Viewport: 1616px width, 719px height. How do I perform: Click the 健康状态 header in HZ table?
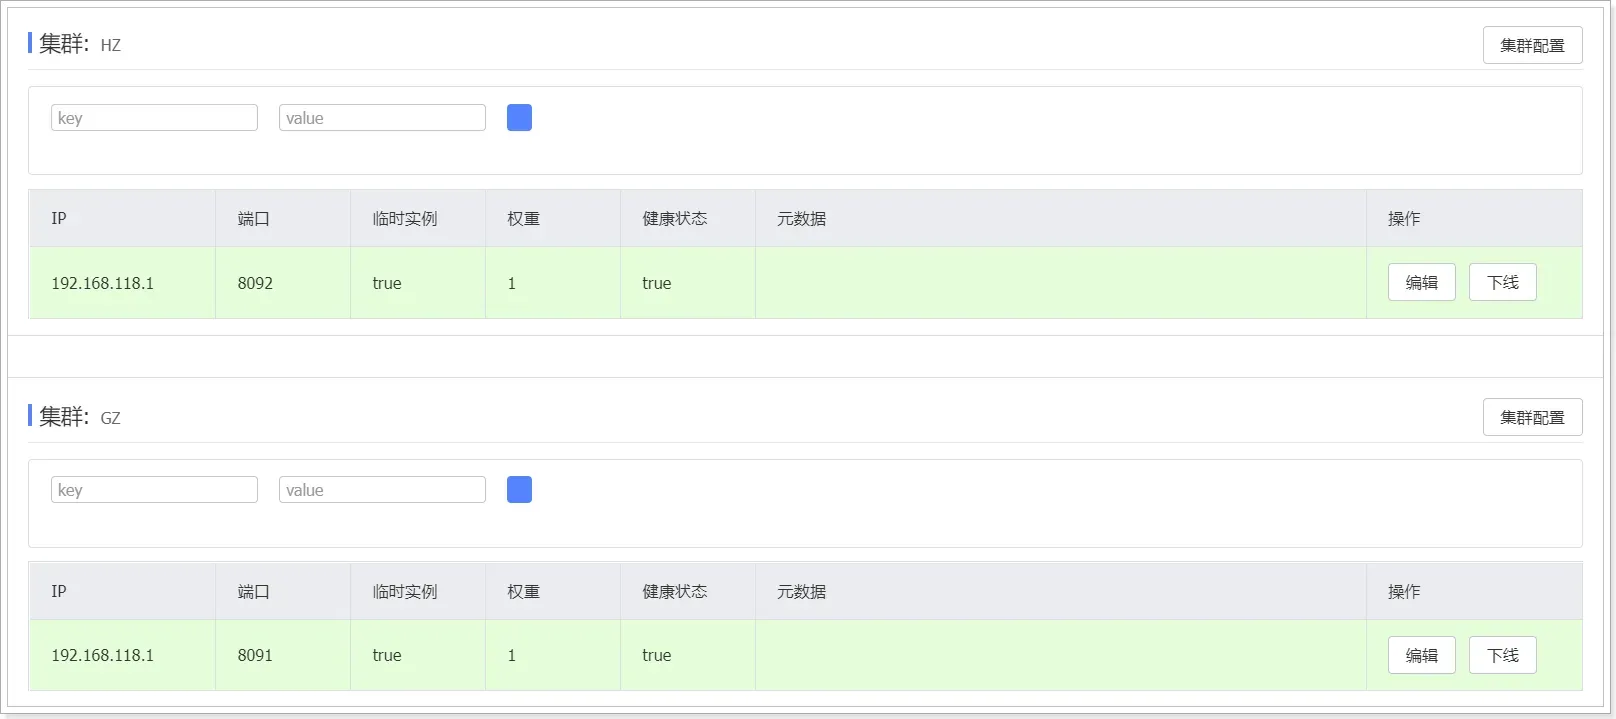click(x=675, y=219)
